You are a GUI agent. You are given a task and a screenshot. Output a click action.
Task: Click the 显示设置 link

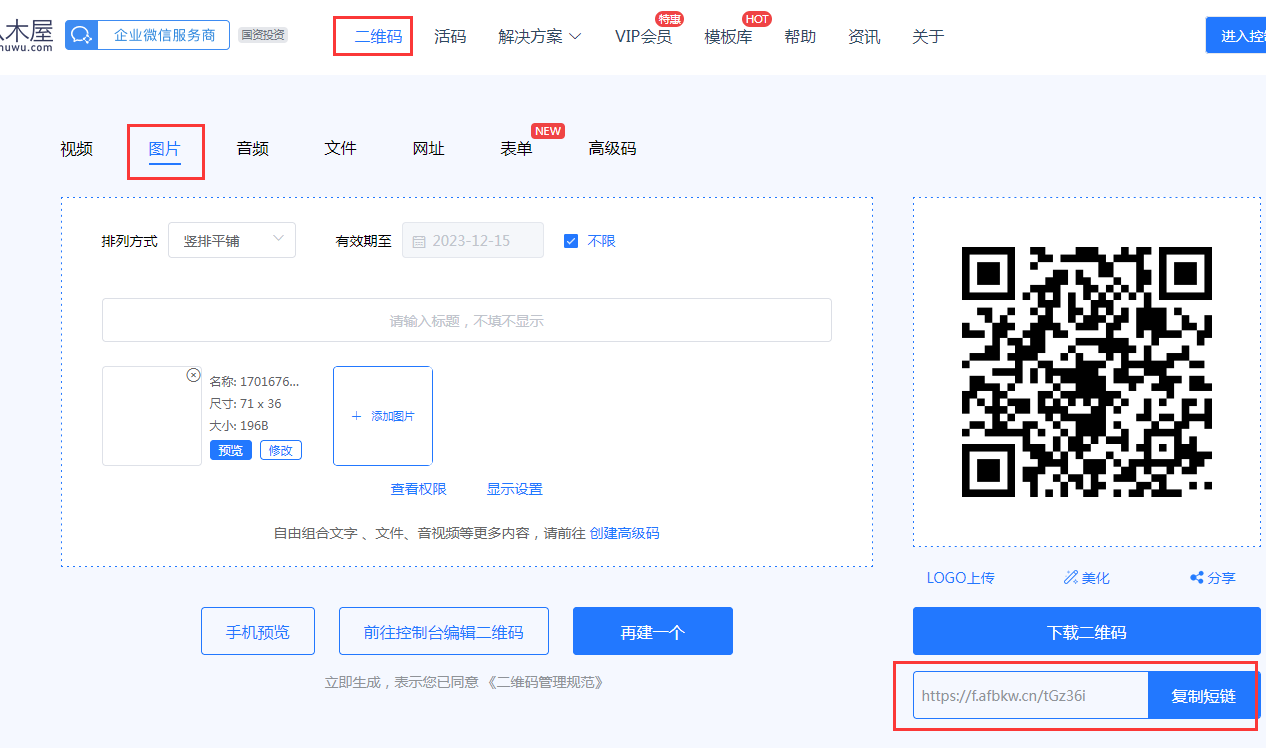[514, 489]
